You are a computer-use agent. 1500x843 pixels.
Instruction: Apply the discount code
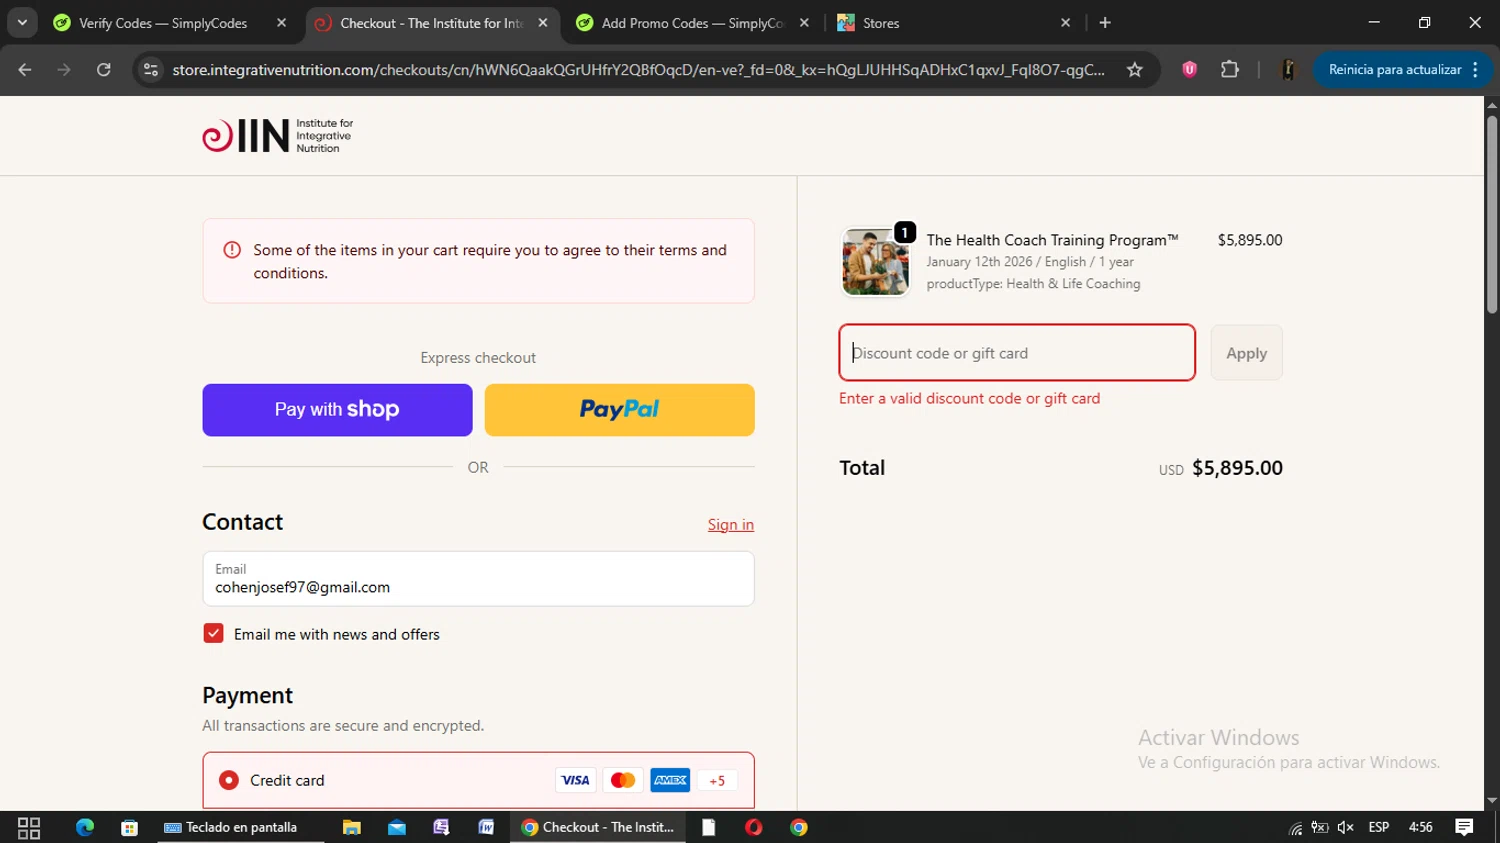click(x=1246, y=353)
